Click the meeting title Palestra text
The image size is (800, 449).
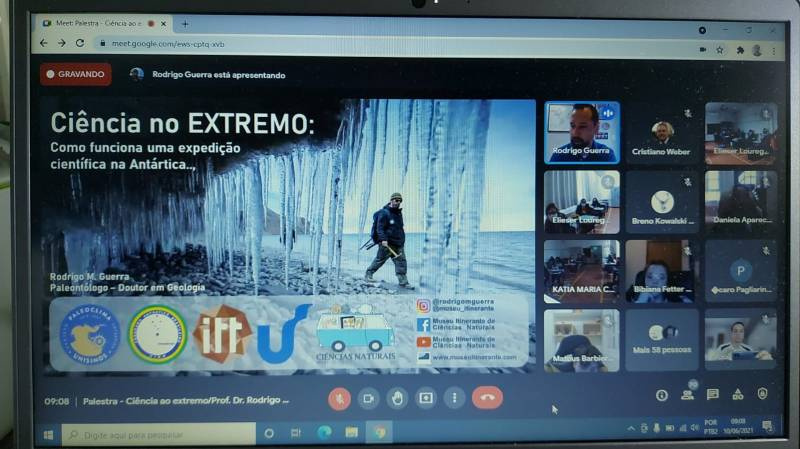point(186,401)
